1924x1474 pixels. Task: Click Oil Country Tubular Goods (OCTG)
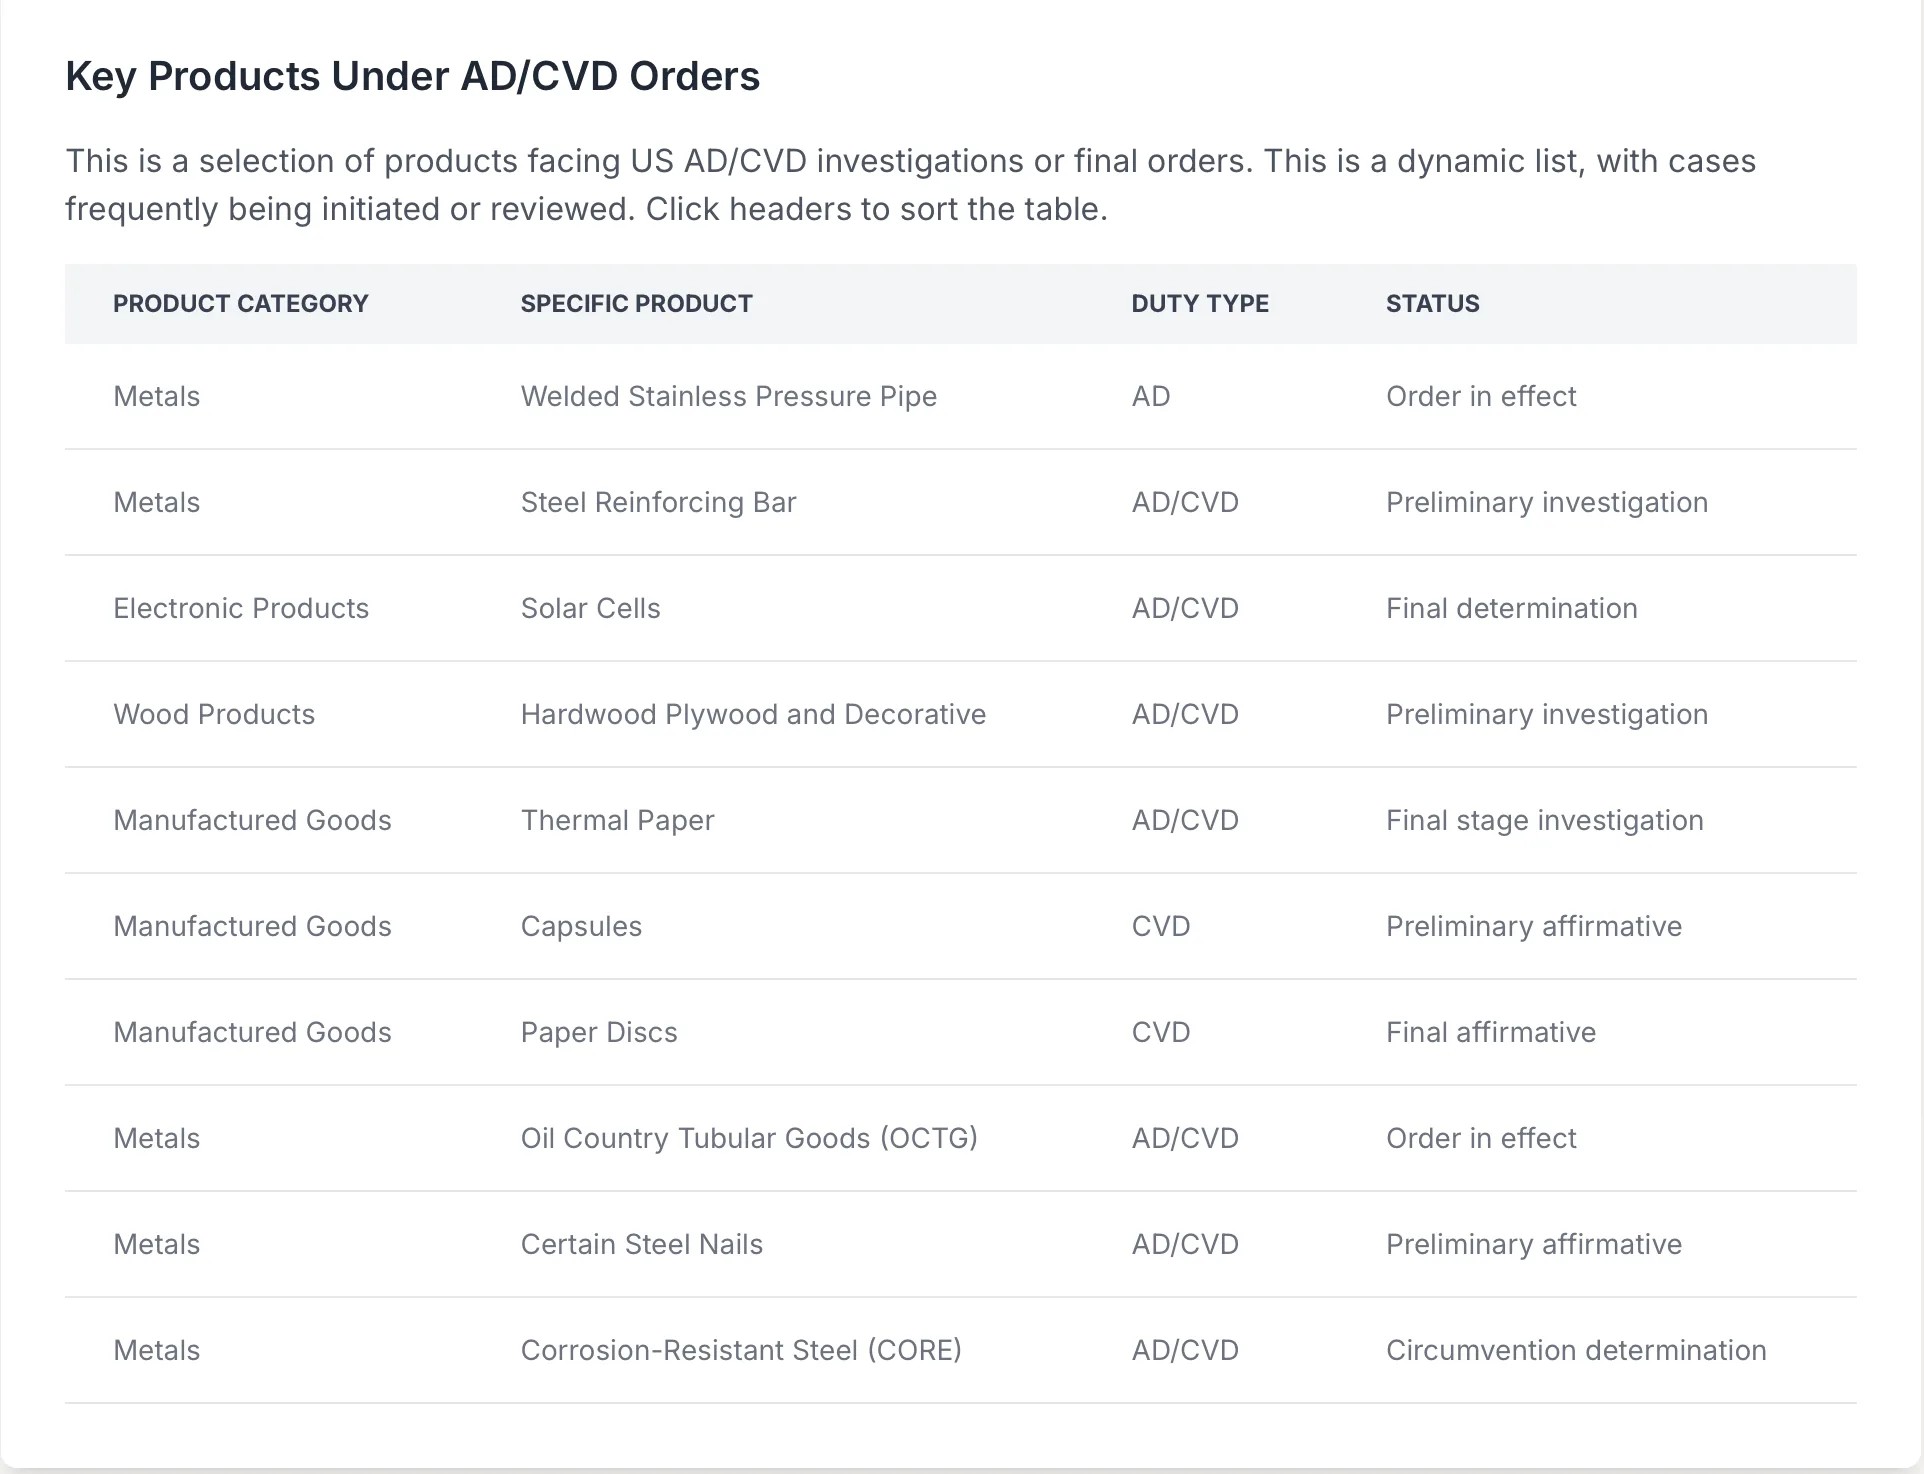pyautogui.click(x=749, y=1139)
